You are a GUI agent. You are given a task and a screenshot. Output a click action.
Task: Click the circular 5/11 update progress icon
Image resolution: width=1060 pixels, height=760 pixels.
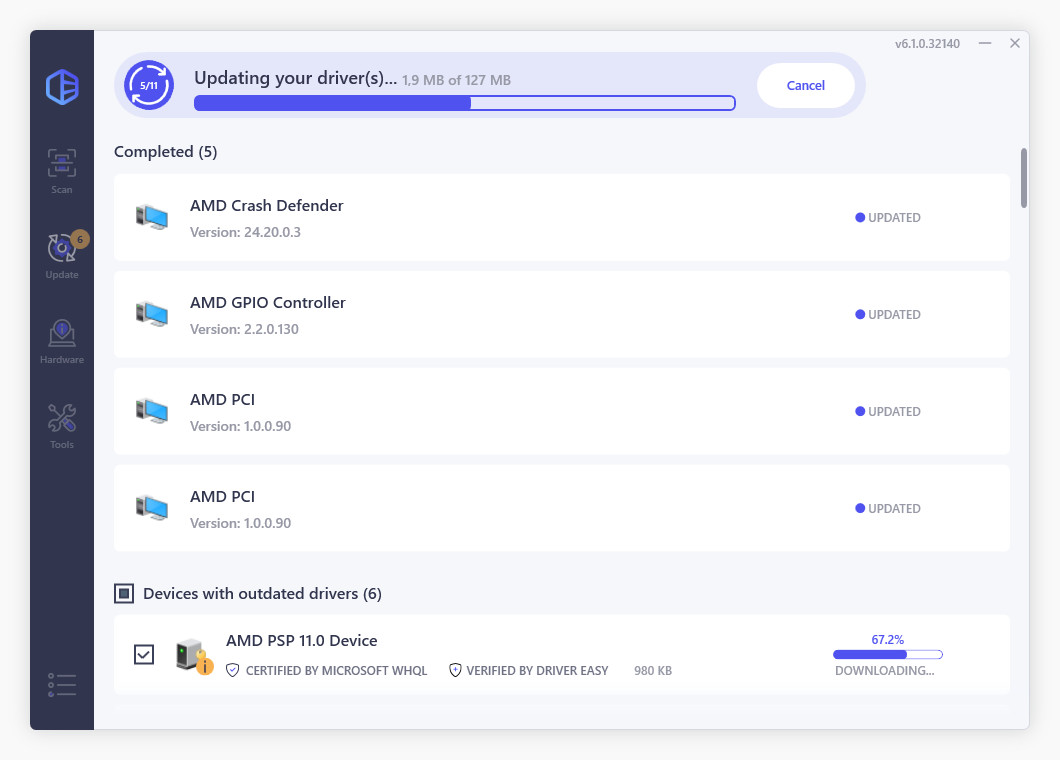tap(149, 85)
